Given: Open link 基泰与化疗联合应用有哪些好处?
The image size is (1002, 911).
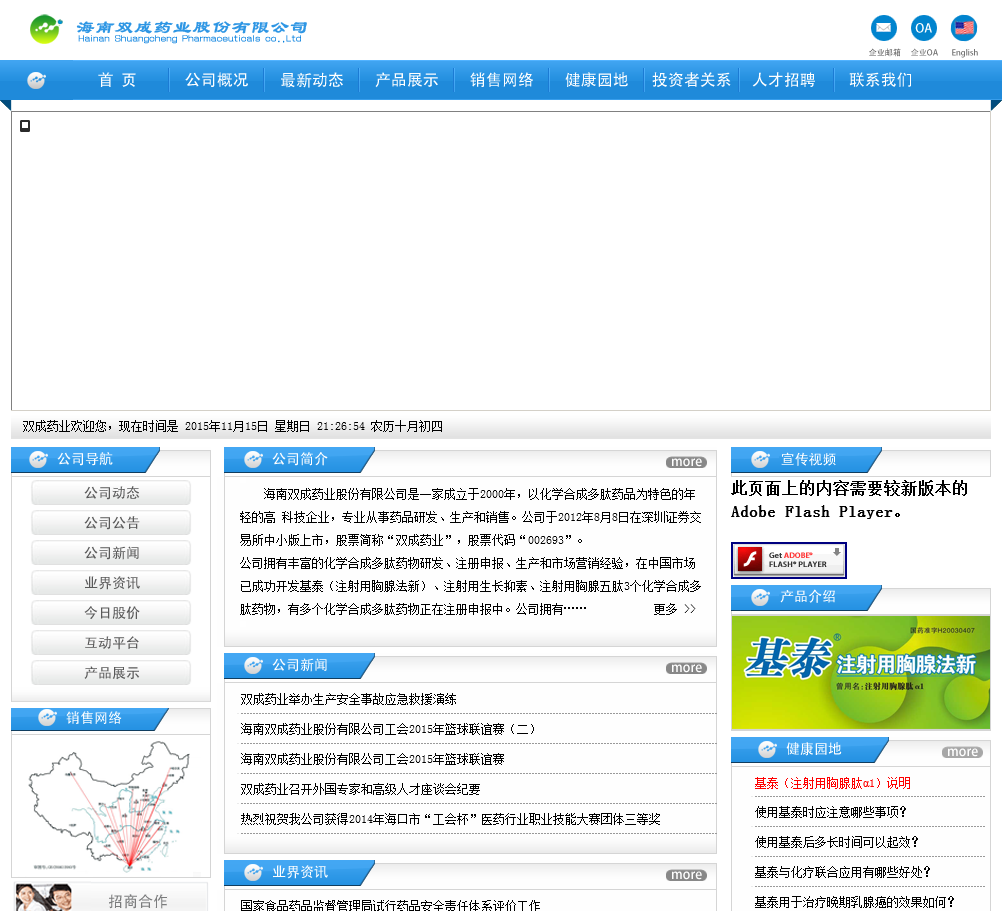Looking at the screenshot, I should tap(843, 873).
